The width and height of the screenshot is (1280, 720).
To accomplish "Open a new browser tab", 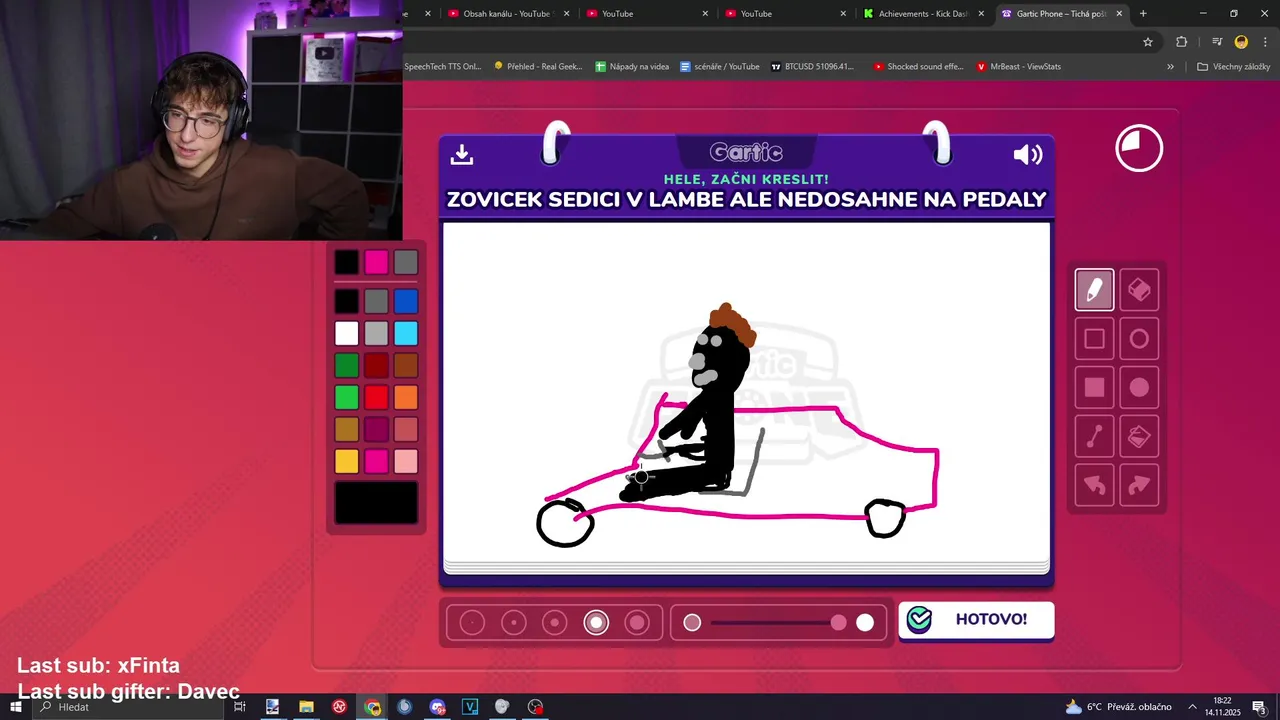I will 1143,13.
